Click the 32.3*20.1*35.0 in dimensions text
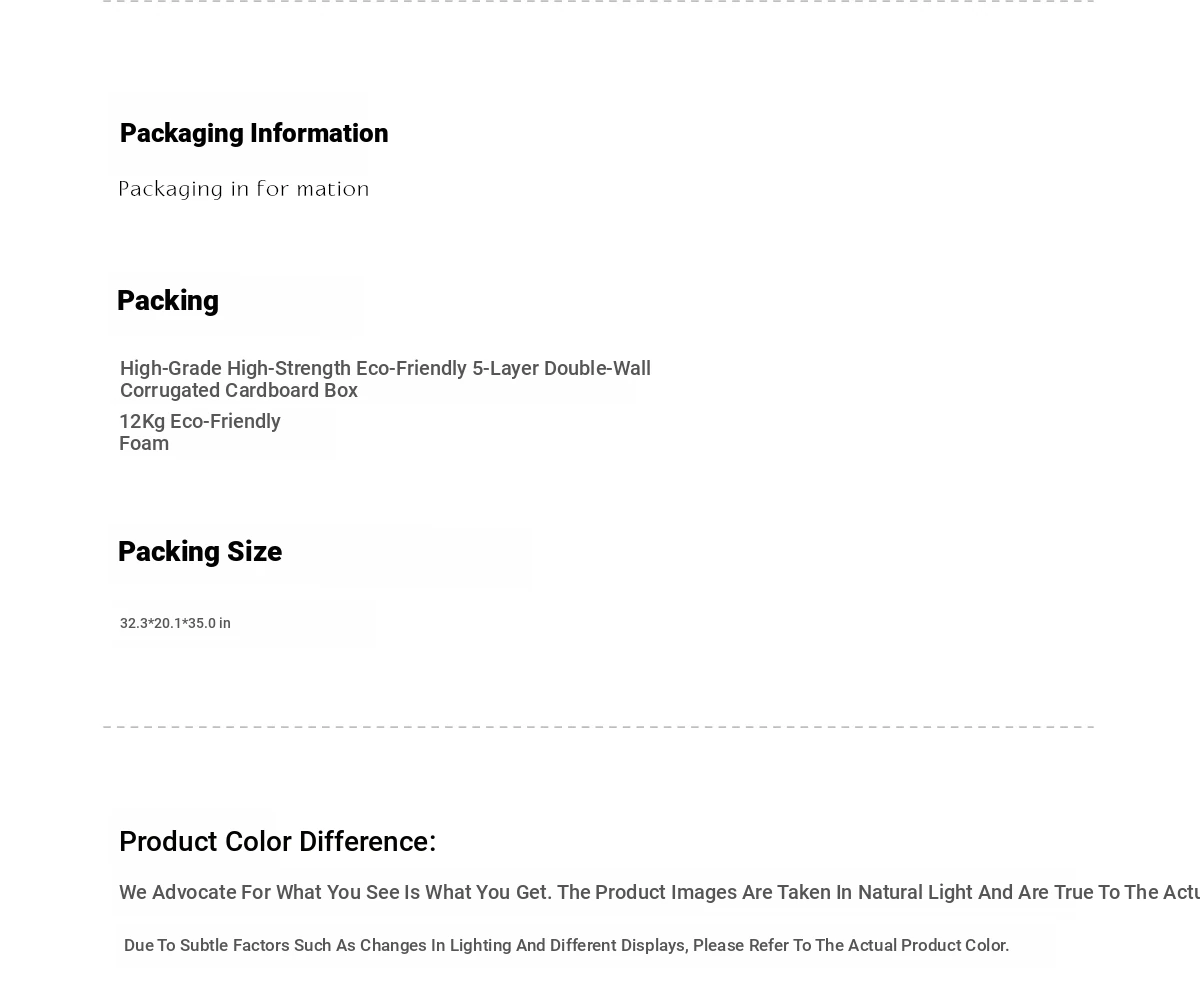Image resolution: width=1200 pixels, height=997 pixels. 175,623
